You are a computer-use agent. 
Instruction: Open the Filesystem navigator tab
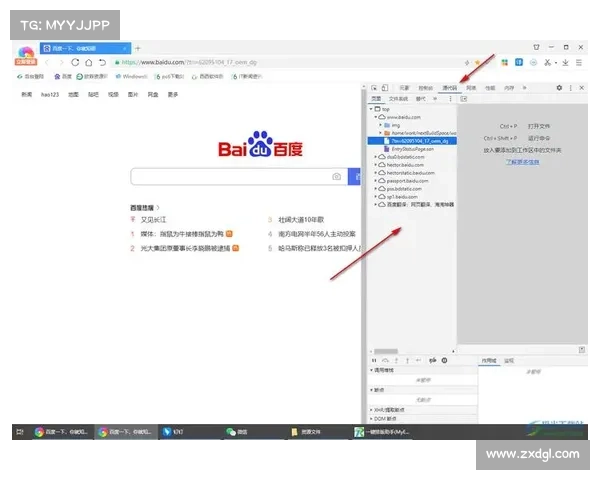tap(398, 99)
